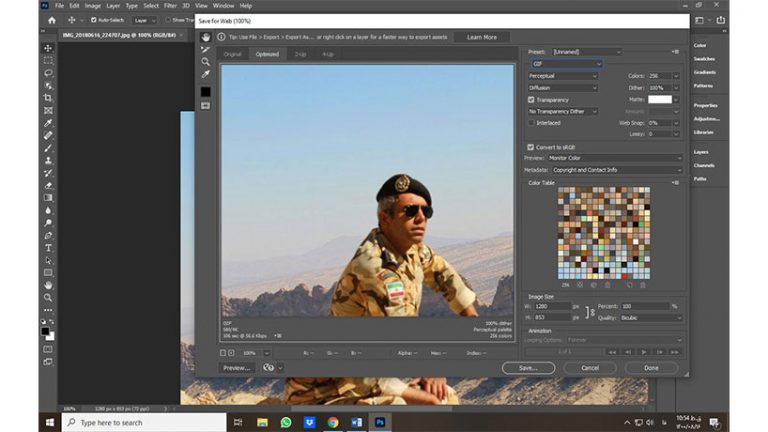Open the Diffusion dither method dropdown

[x=563, y=88]
